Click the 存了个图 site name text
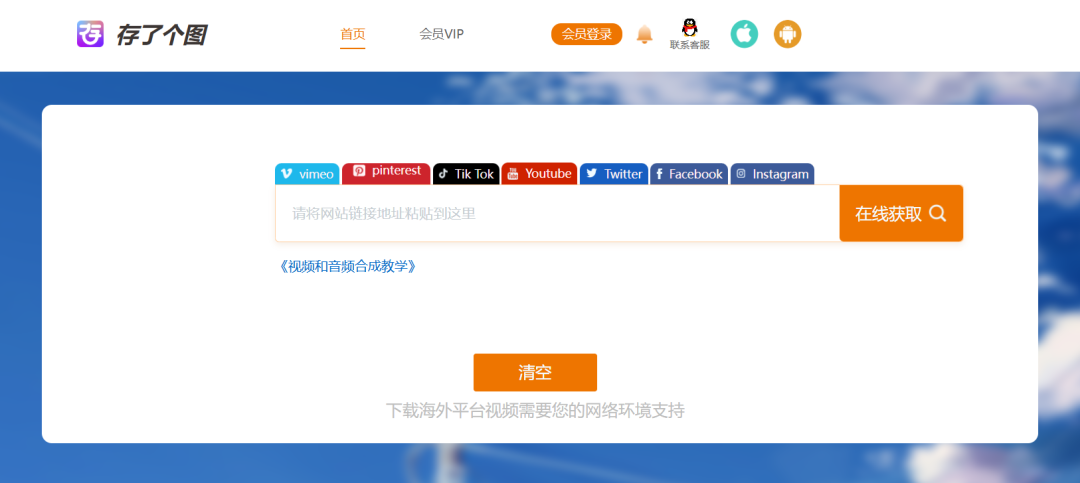1080x483 pixels. tap(161, 35)
